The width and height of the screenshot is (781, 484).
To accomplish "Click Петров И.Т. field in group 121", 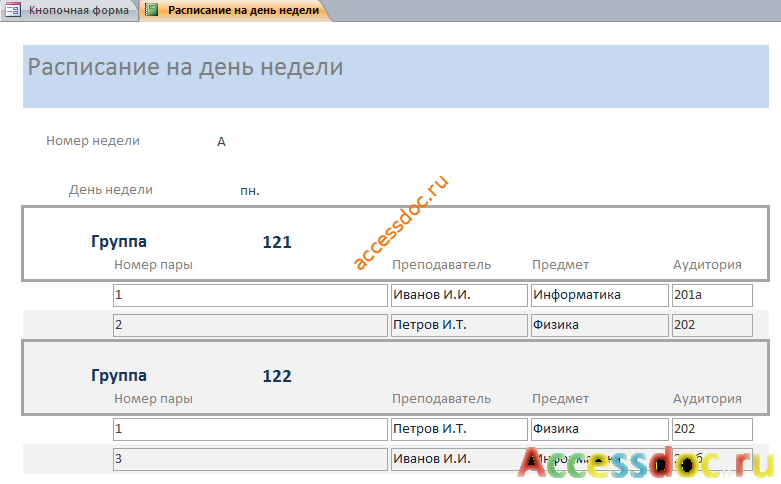I will (459, 325).
